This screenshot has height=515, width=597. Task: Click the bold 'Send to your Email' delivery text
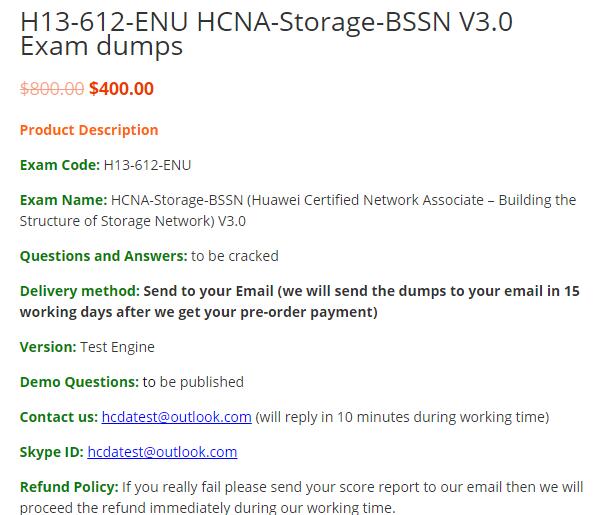click(209, 291)
